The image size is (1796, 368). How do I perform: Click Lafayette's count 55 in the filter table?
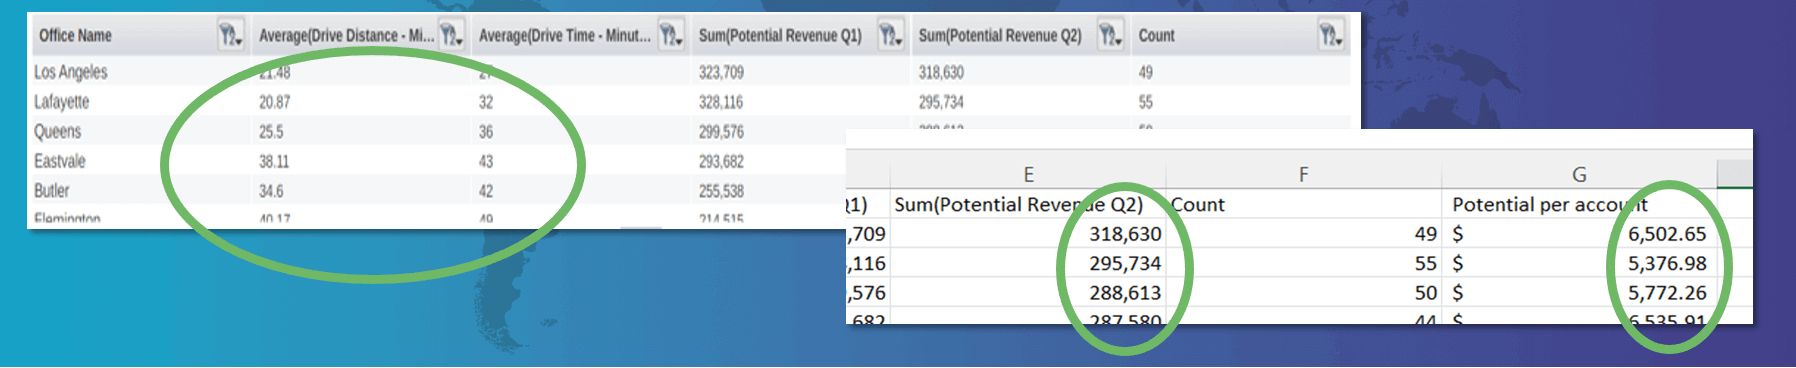1145,102
